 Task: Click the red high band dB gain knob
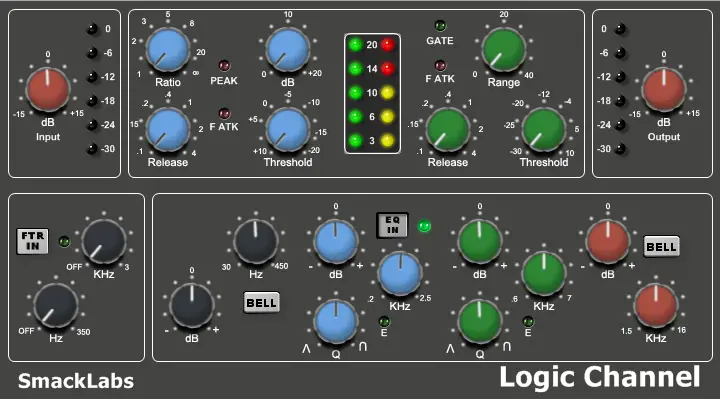point(608,242)
